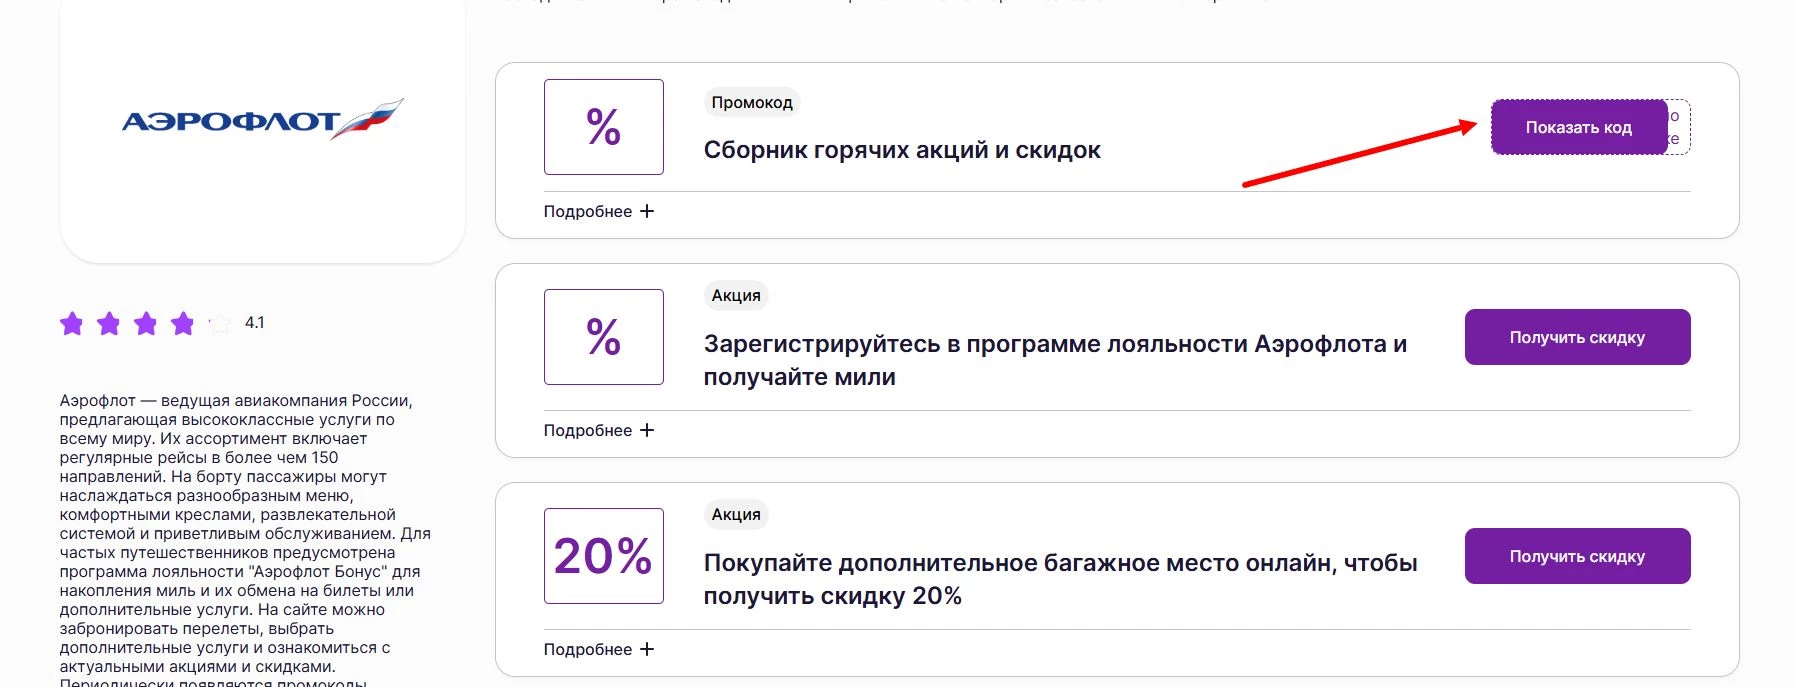Screen dimensions: 1796x687
Task: Click the Russian flag element in the Aeroflot logo
Action: [372, 116]
